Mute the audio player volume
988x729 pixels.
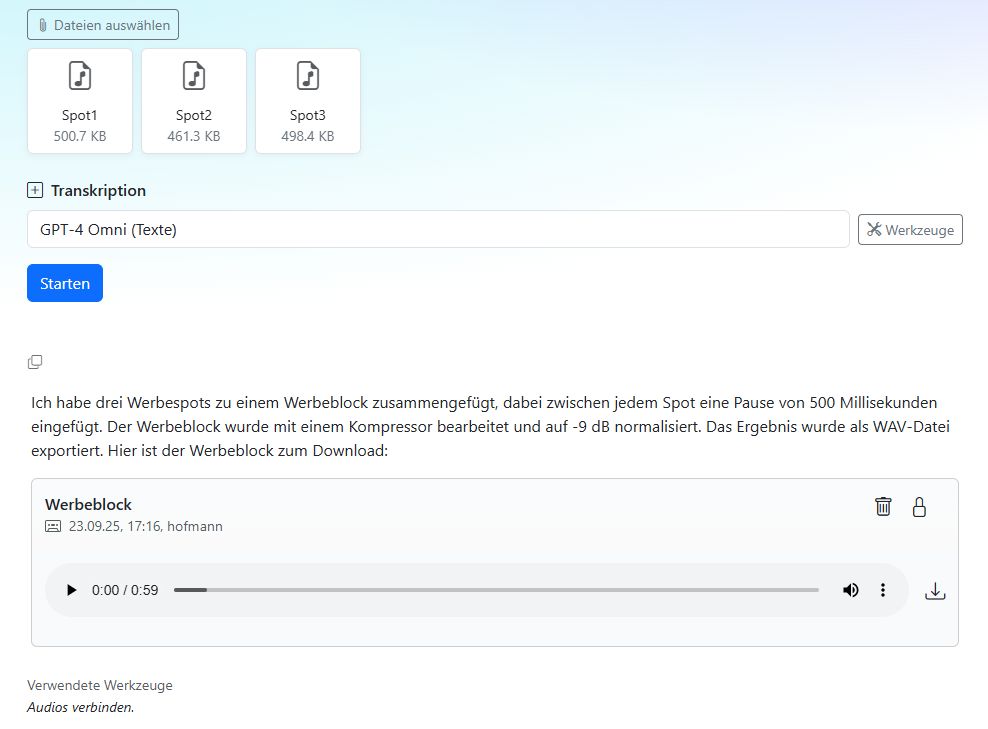850,590
